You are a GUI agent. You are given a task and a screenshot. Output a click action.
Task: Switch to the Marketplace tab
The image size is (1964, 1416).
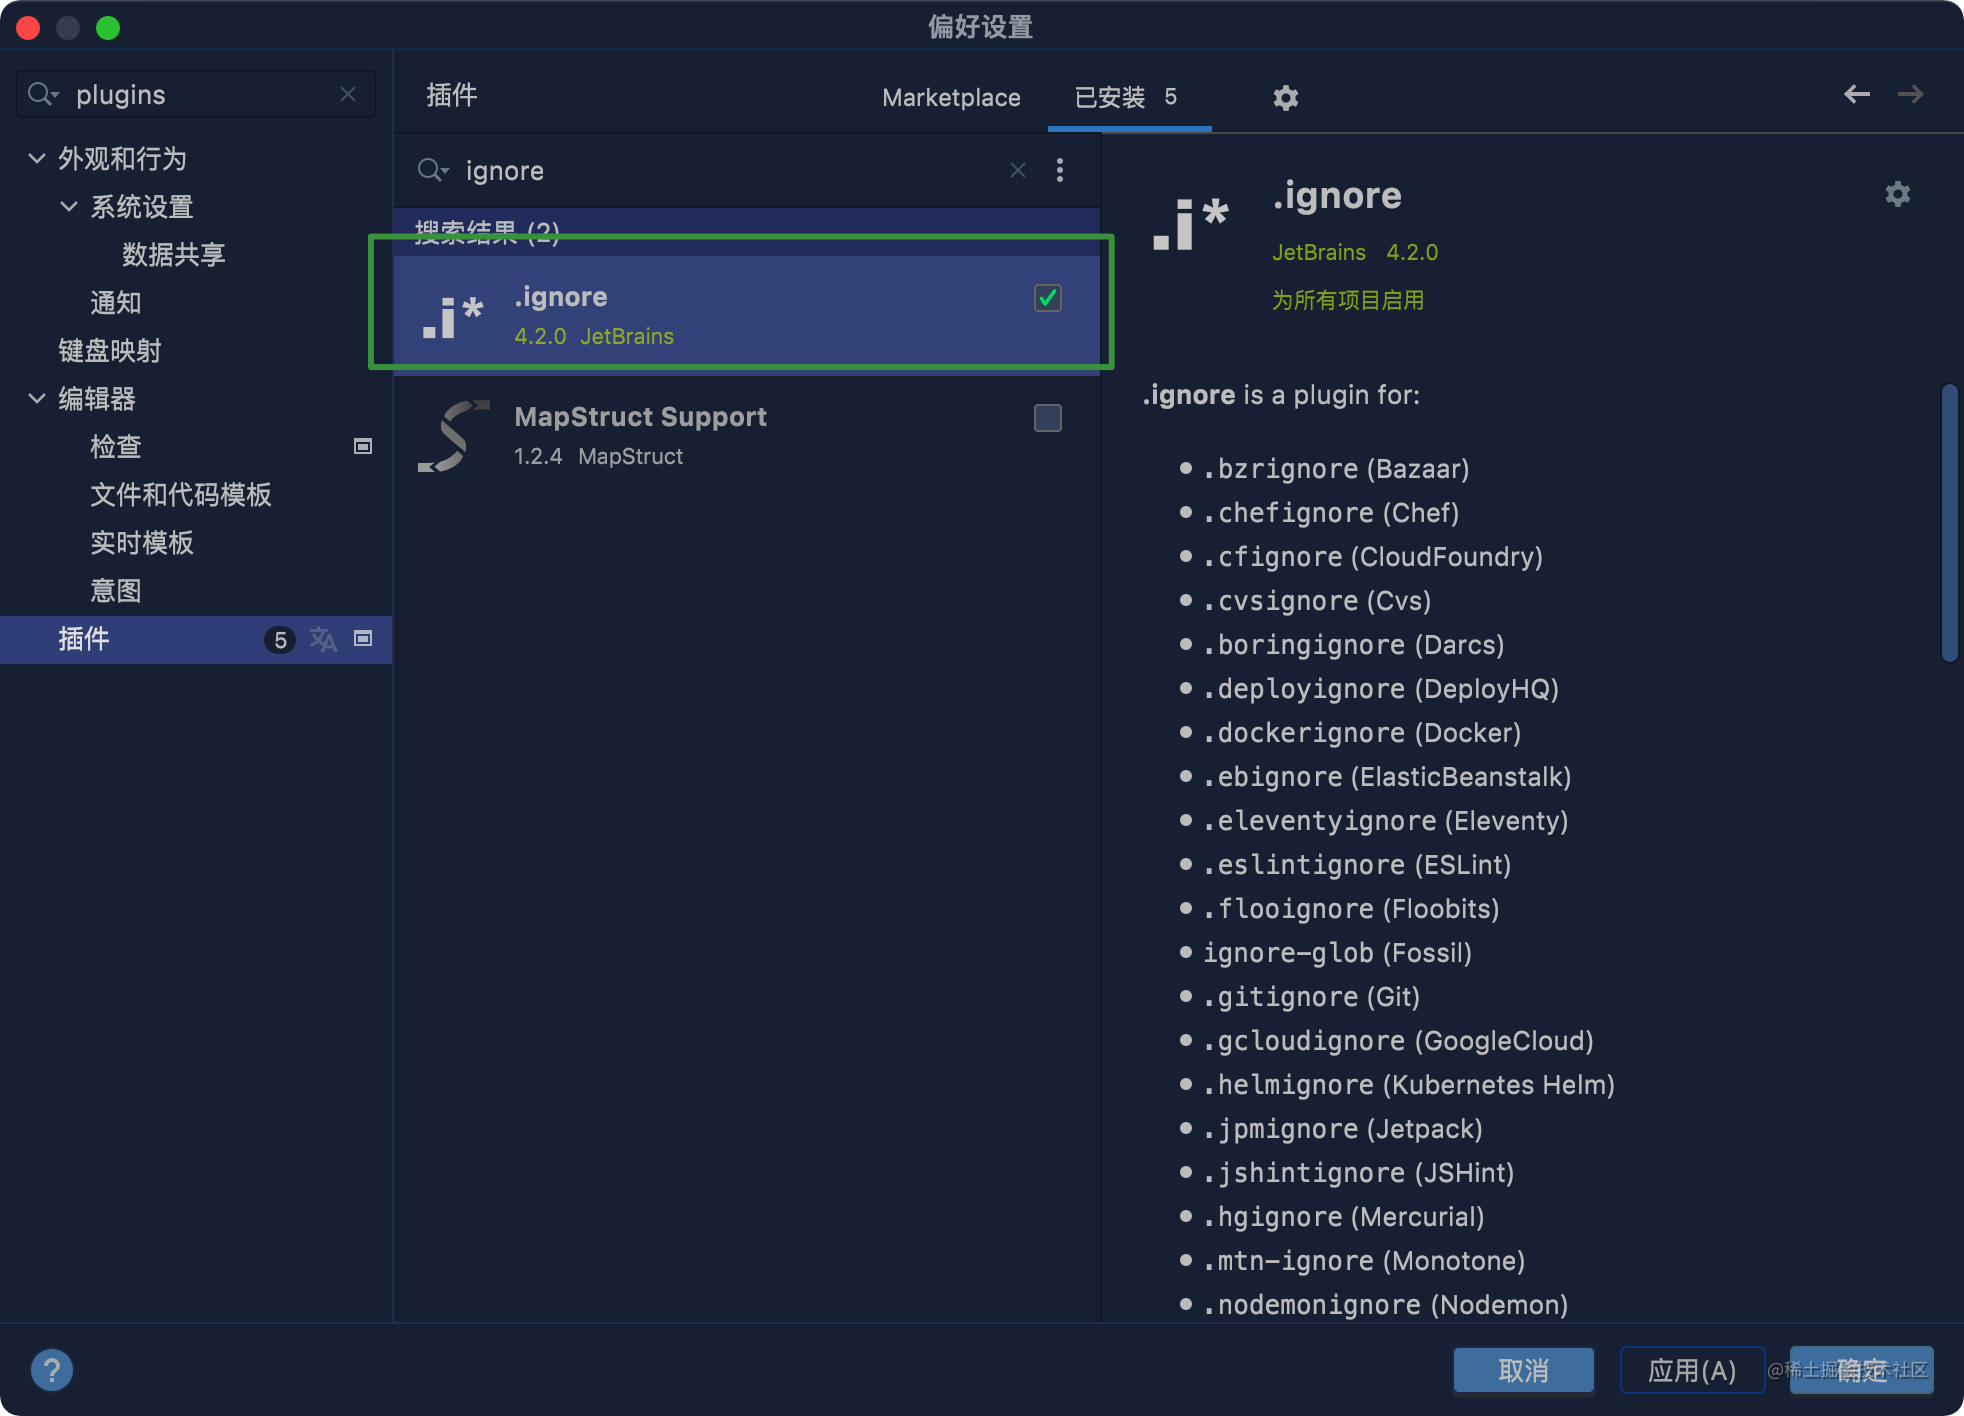[x=950, y=97]
